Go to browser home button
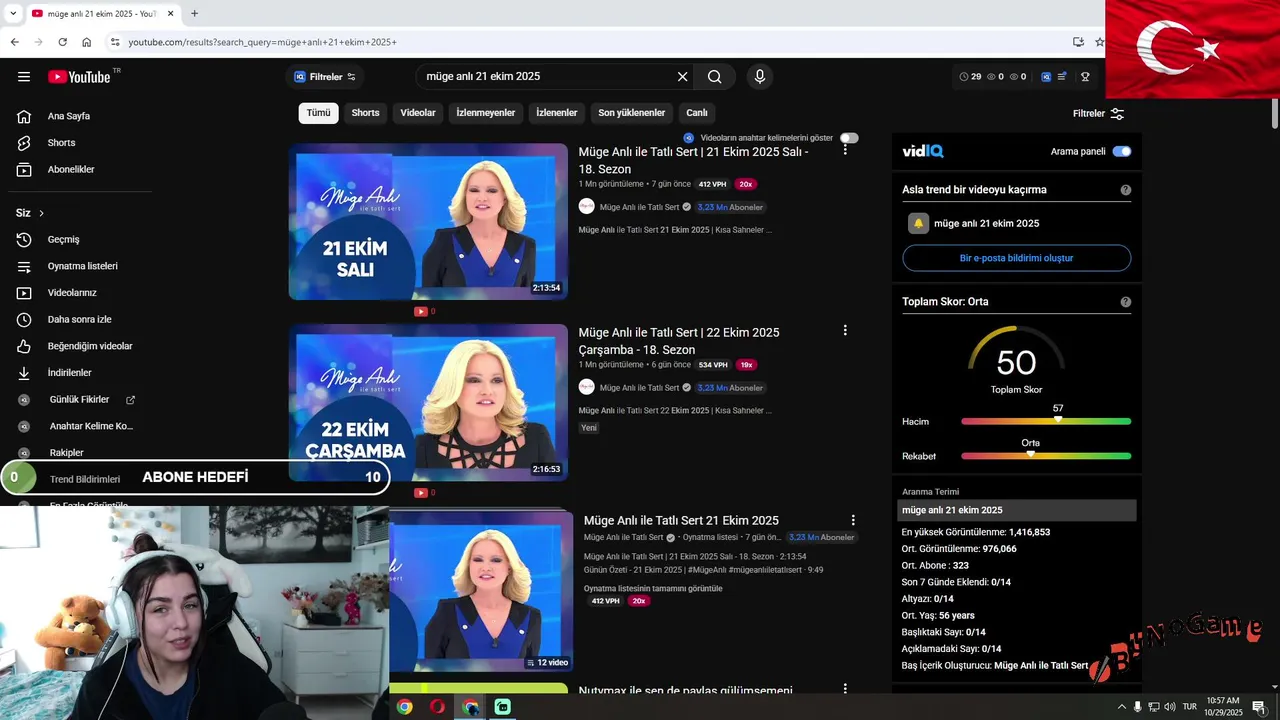 click(87, 42)
